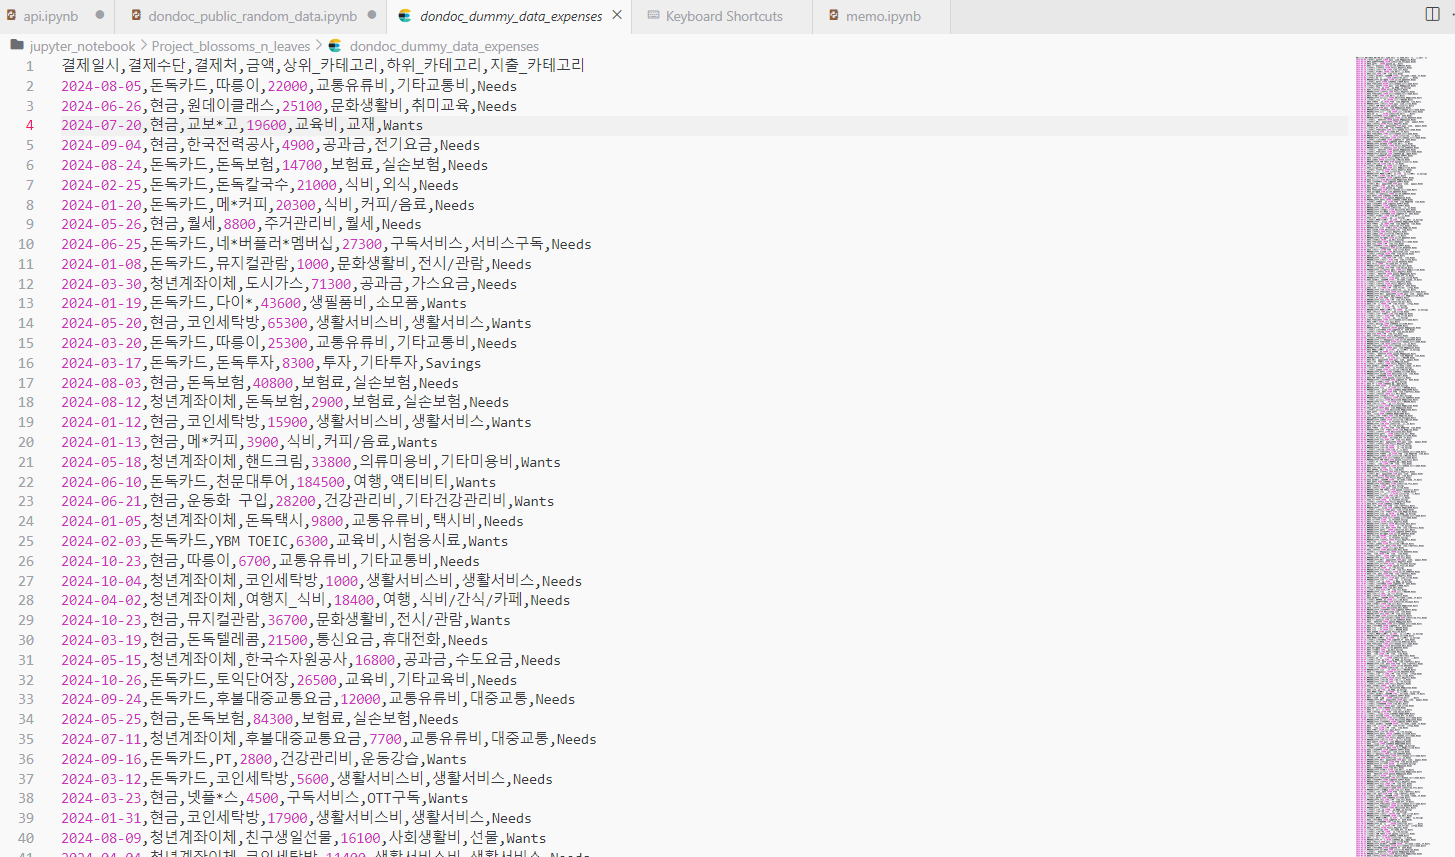Click 천문대투어 on line 22

(x=252, y=482)
